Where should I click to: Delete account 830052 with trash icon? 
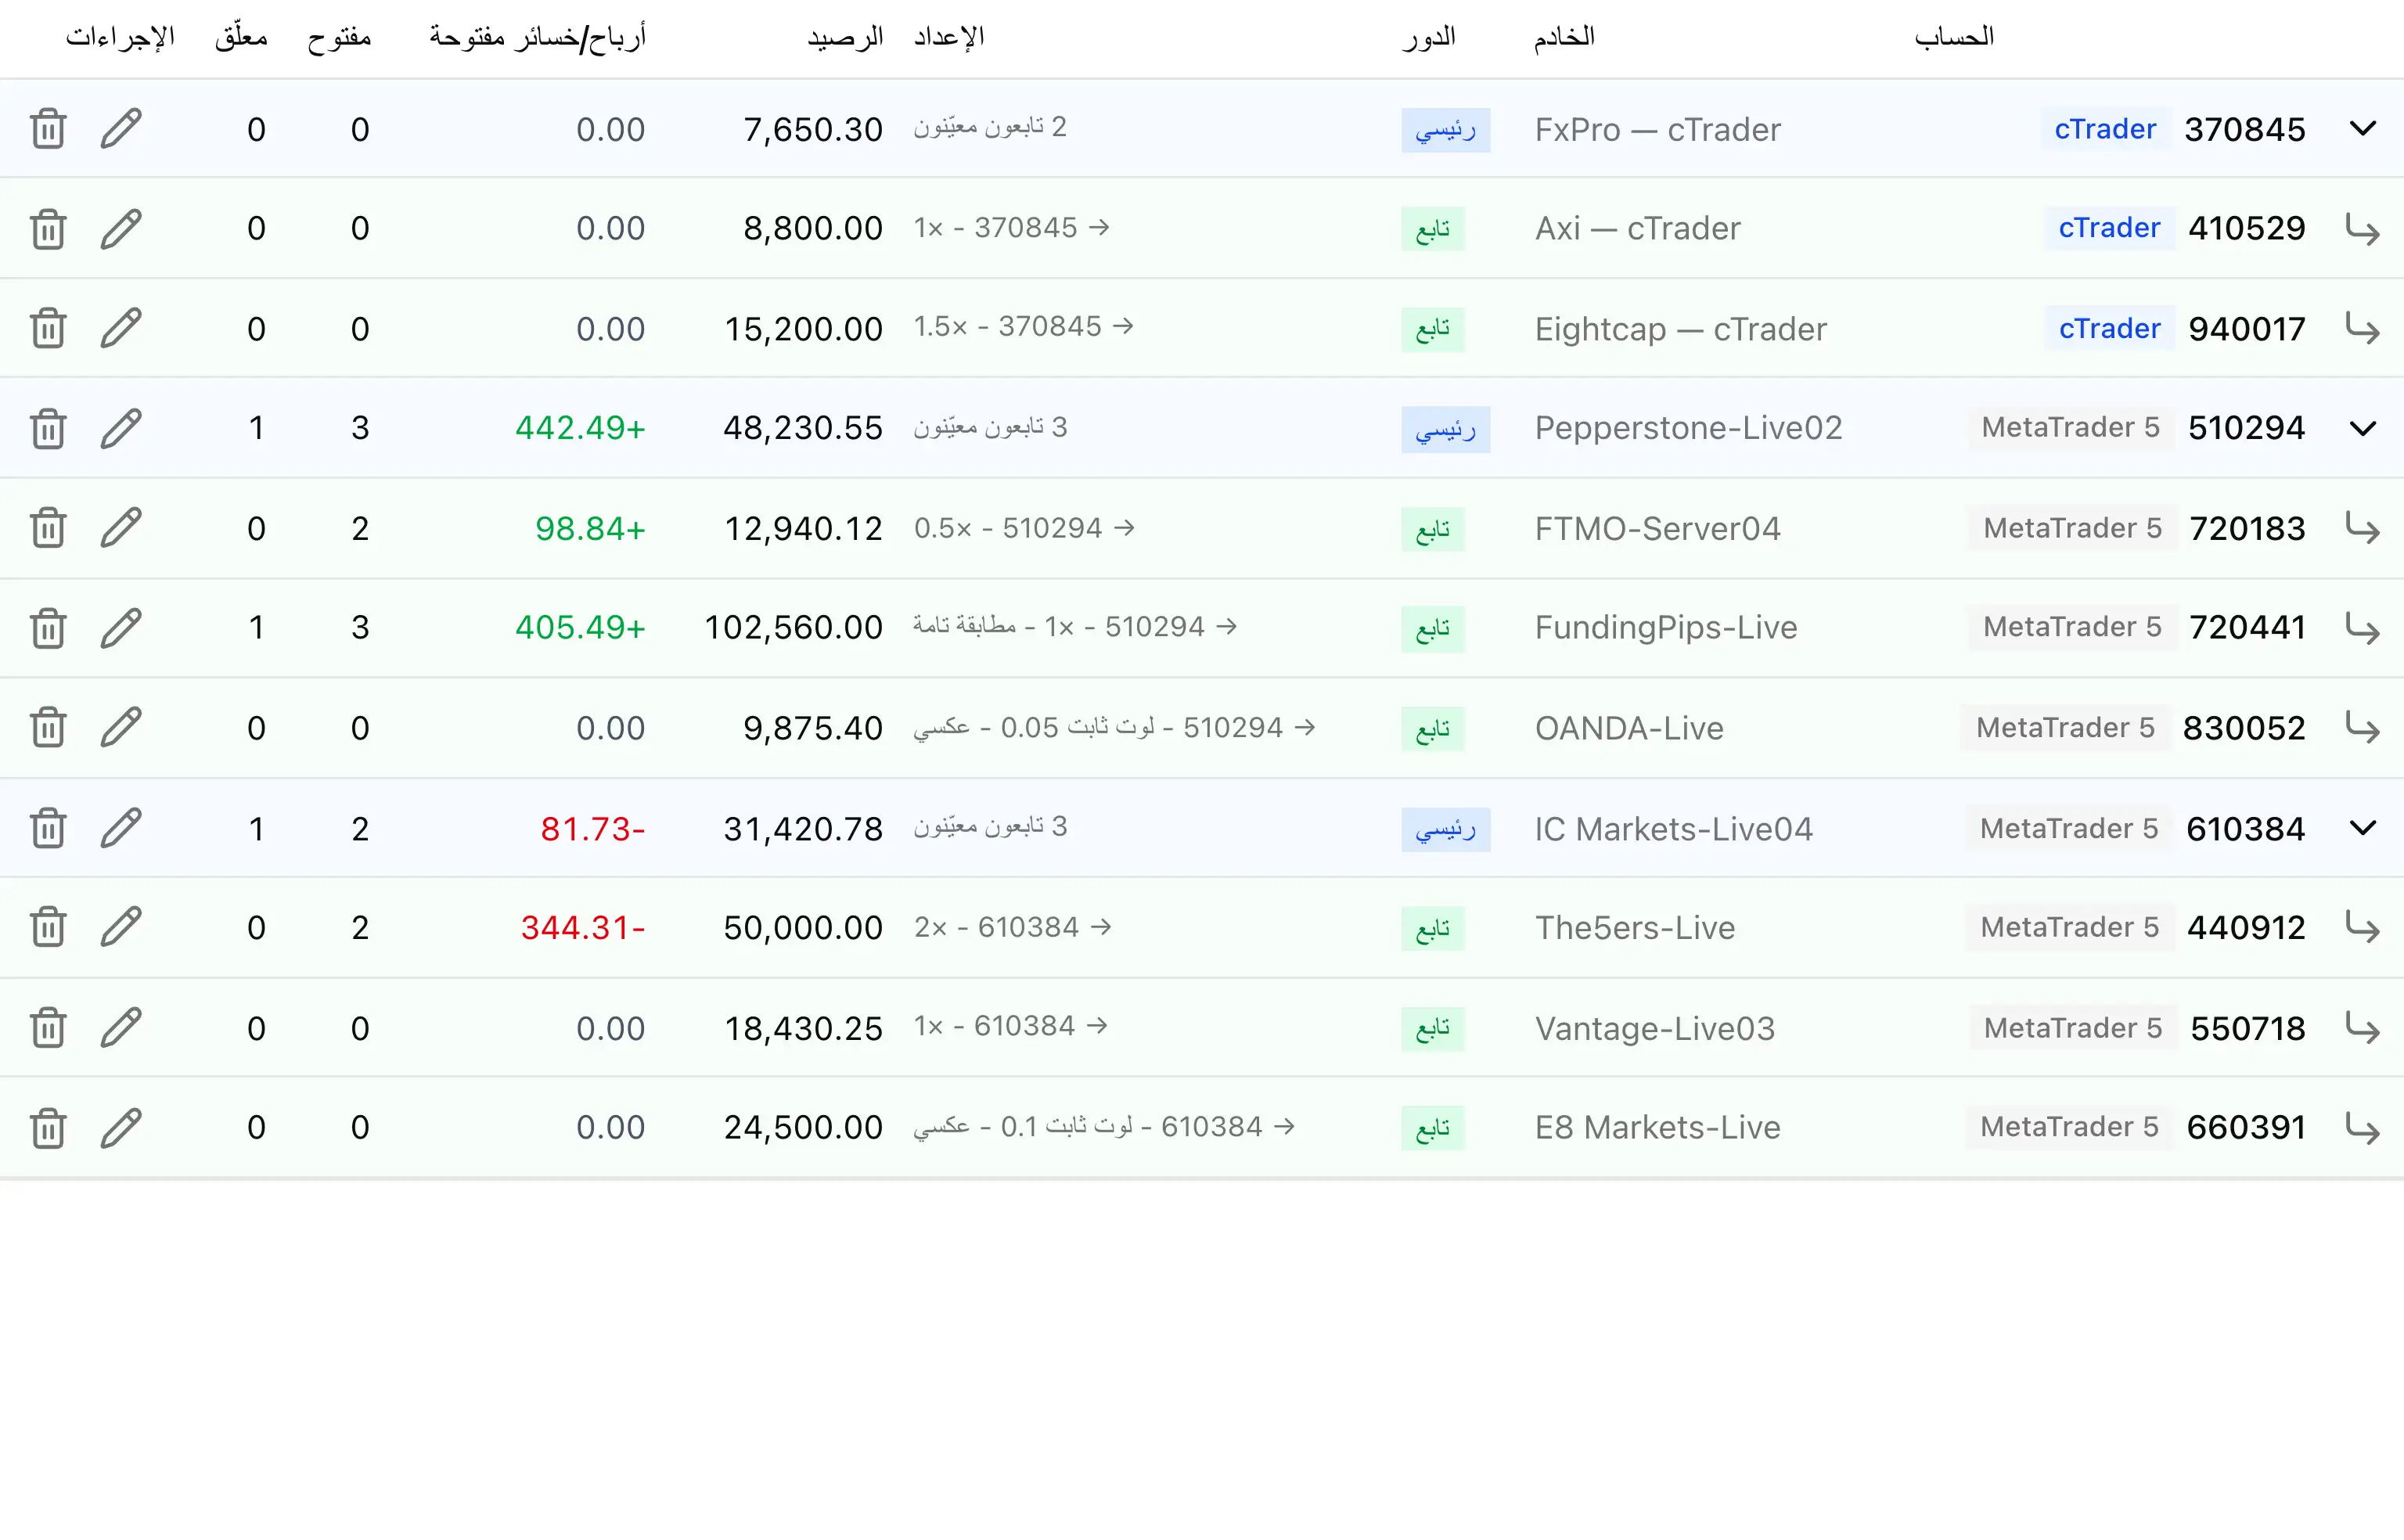tap(48, 727)
